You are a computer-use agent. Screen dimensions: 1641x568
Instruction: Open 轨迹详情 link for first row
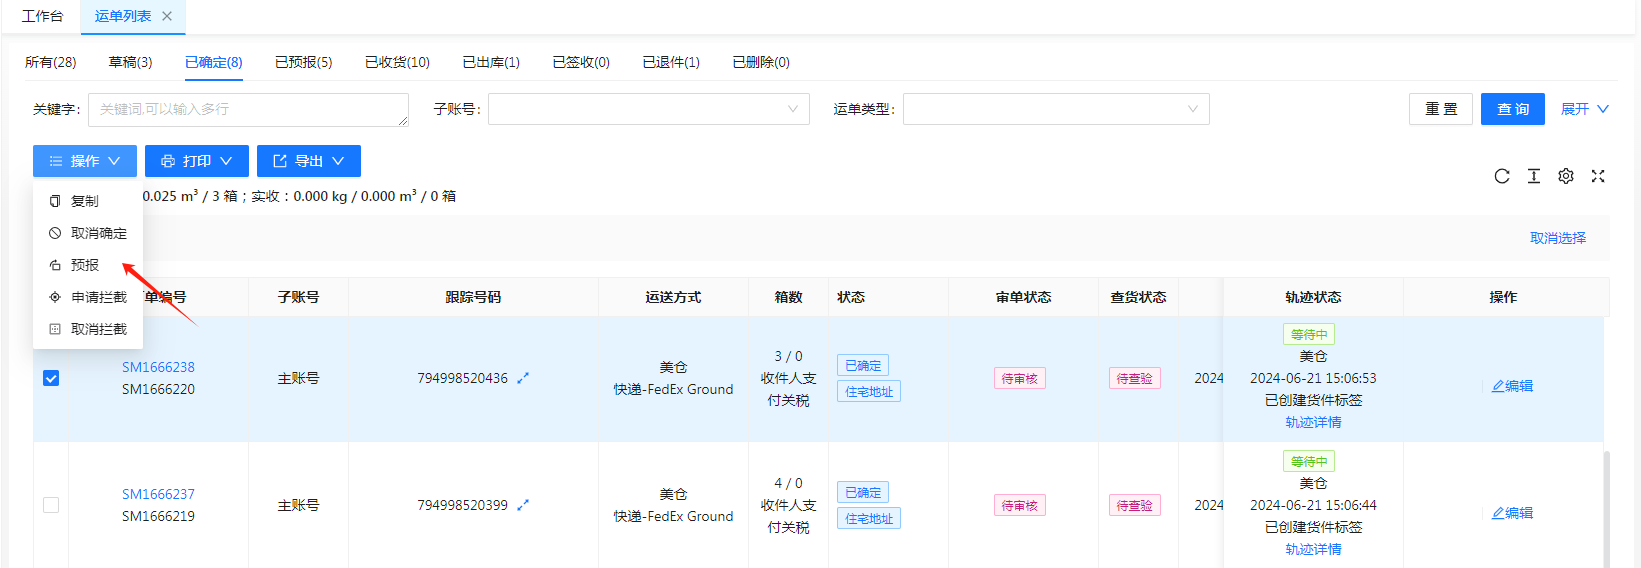pos(1313,422)
